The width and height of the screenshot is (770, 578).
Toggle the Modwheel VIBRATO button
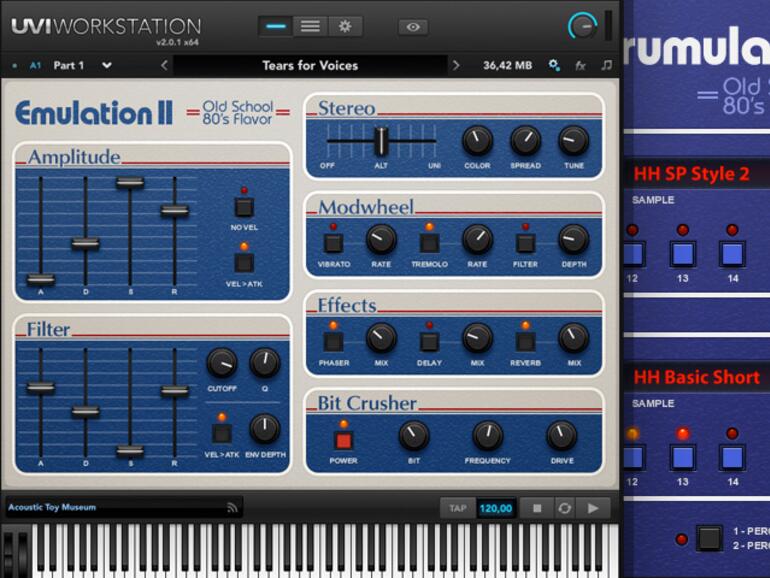pos(333,243)
